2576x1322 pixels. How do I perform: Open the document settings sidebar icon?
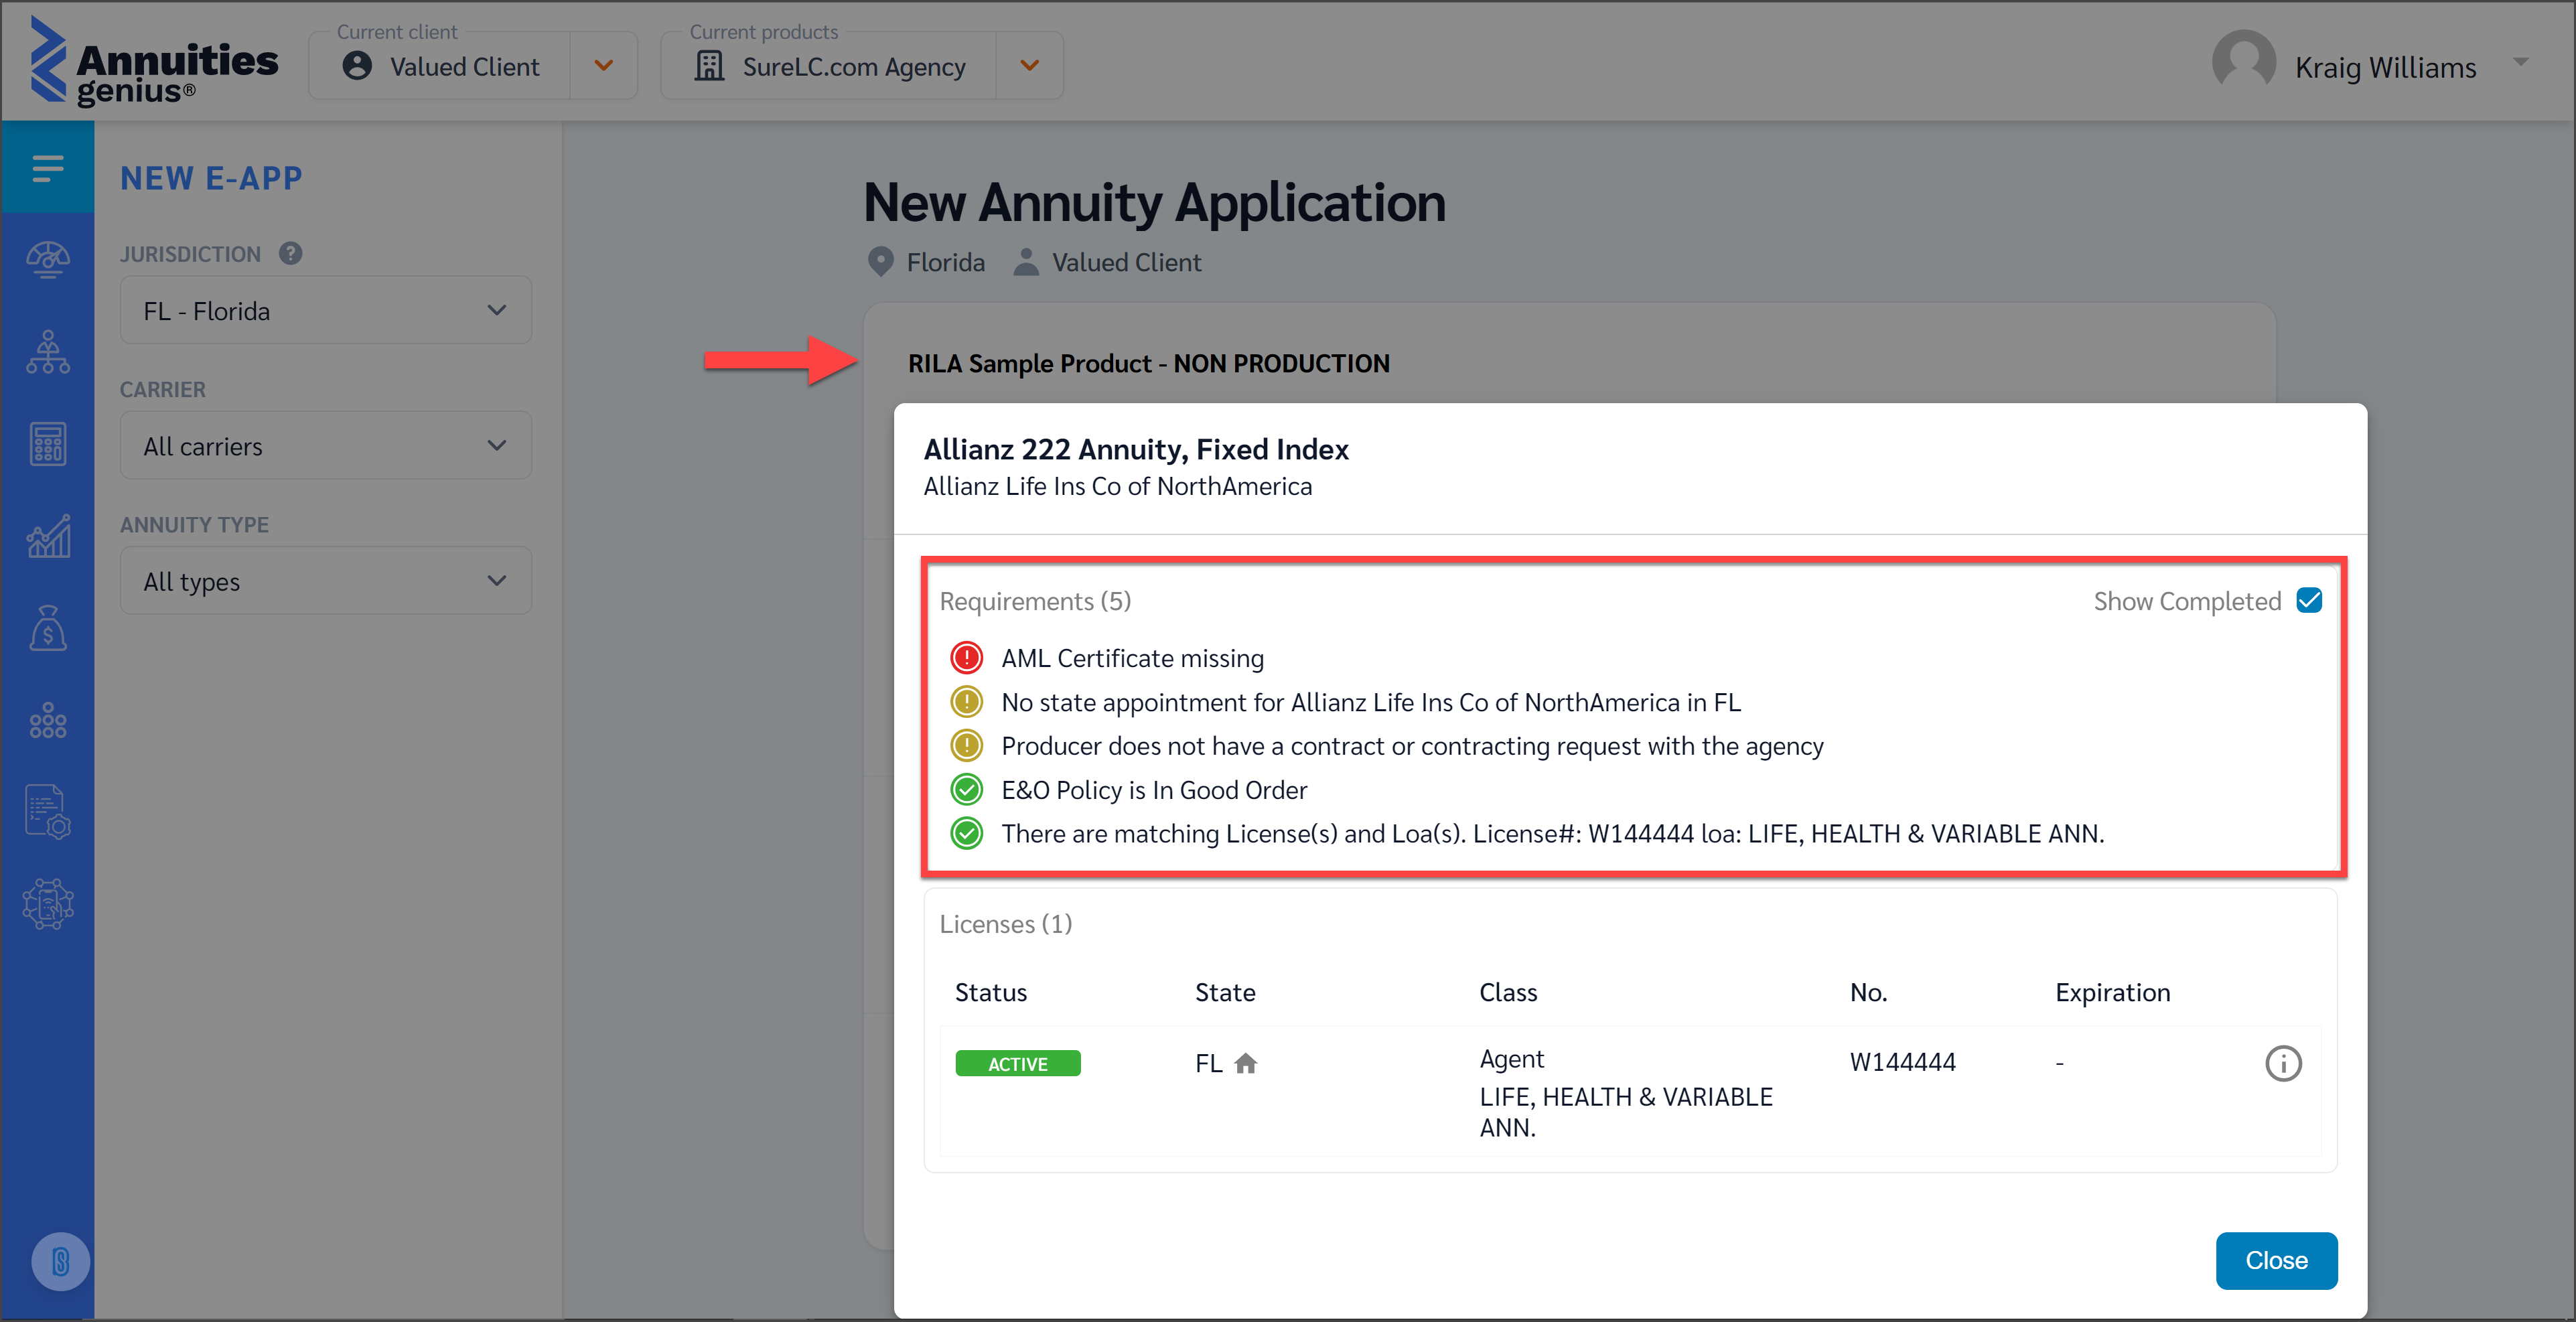pyautogui.click(x=48, y=811)
